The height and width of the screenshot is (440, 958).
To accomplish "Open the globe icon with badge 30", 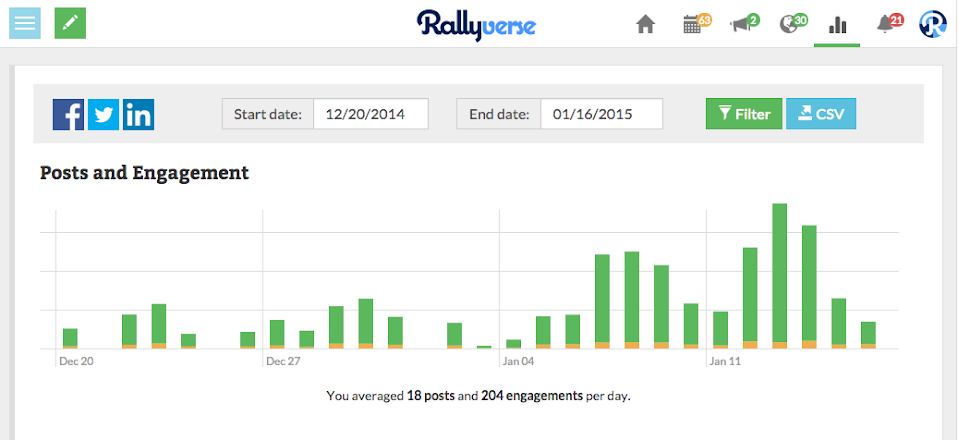I will 794,24.
